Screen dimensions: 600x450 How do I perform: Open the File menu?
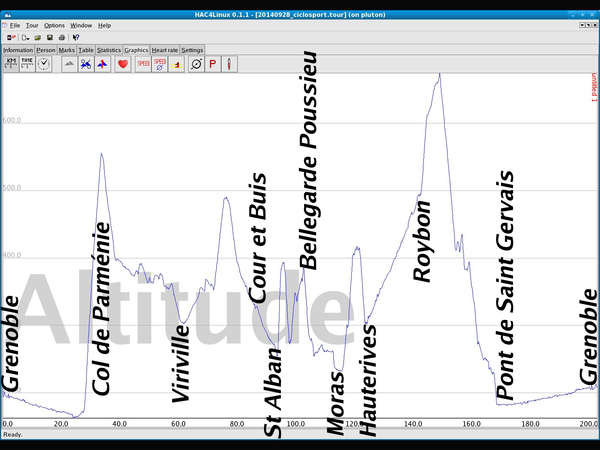14,25
